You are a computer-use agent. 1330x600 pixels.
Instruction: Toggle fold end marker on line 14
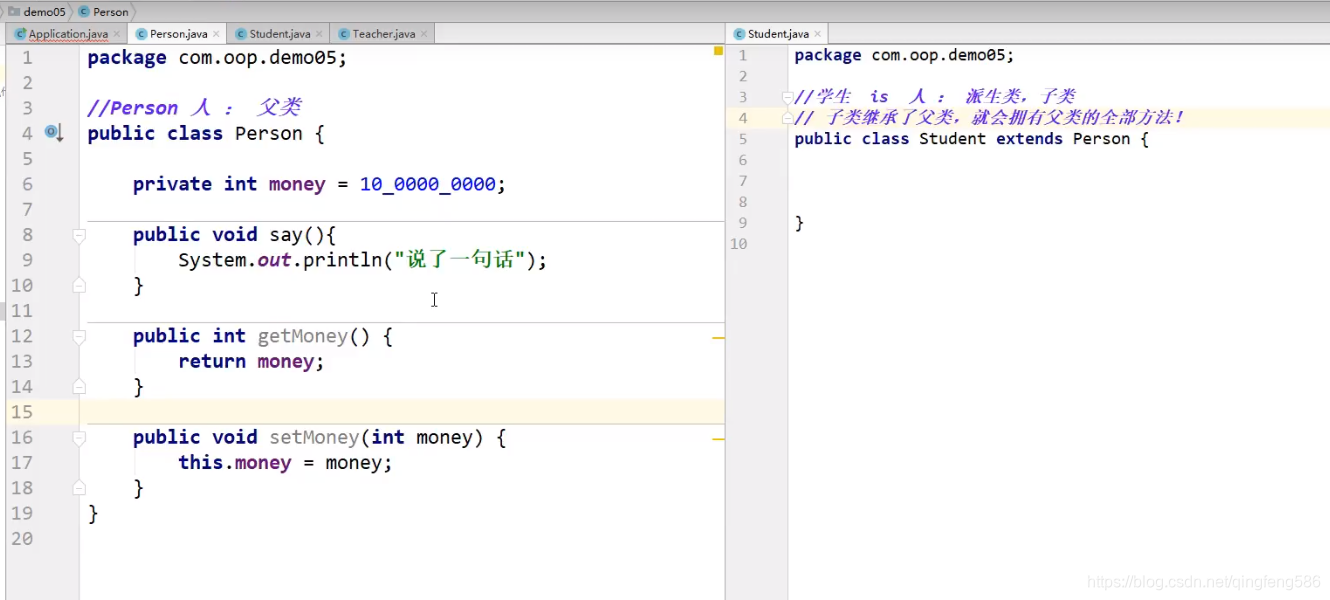pos(79,386)
